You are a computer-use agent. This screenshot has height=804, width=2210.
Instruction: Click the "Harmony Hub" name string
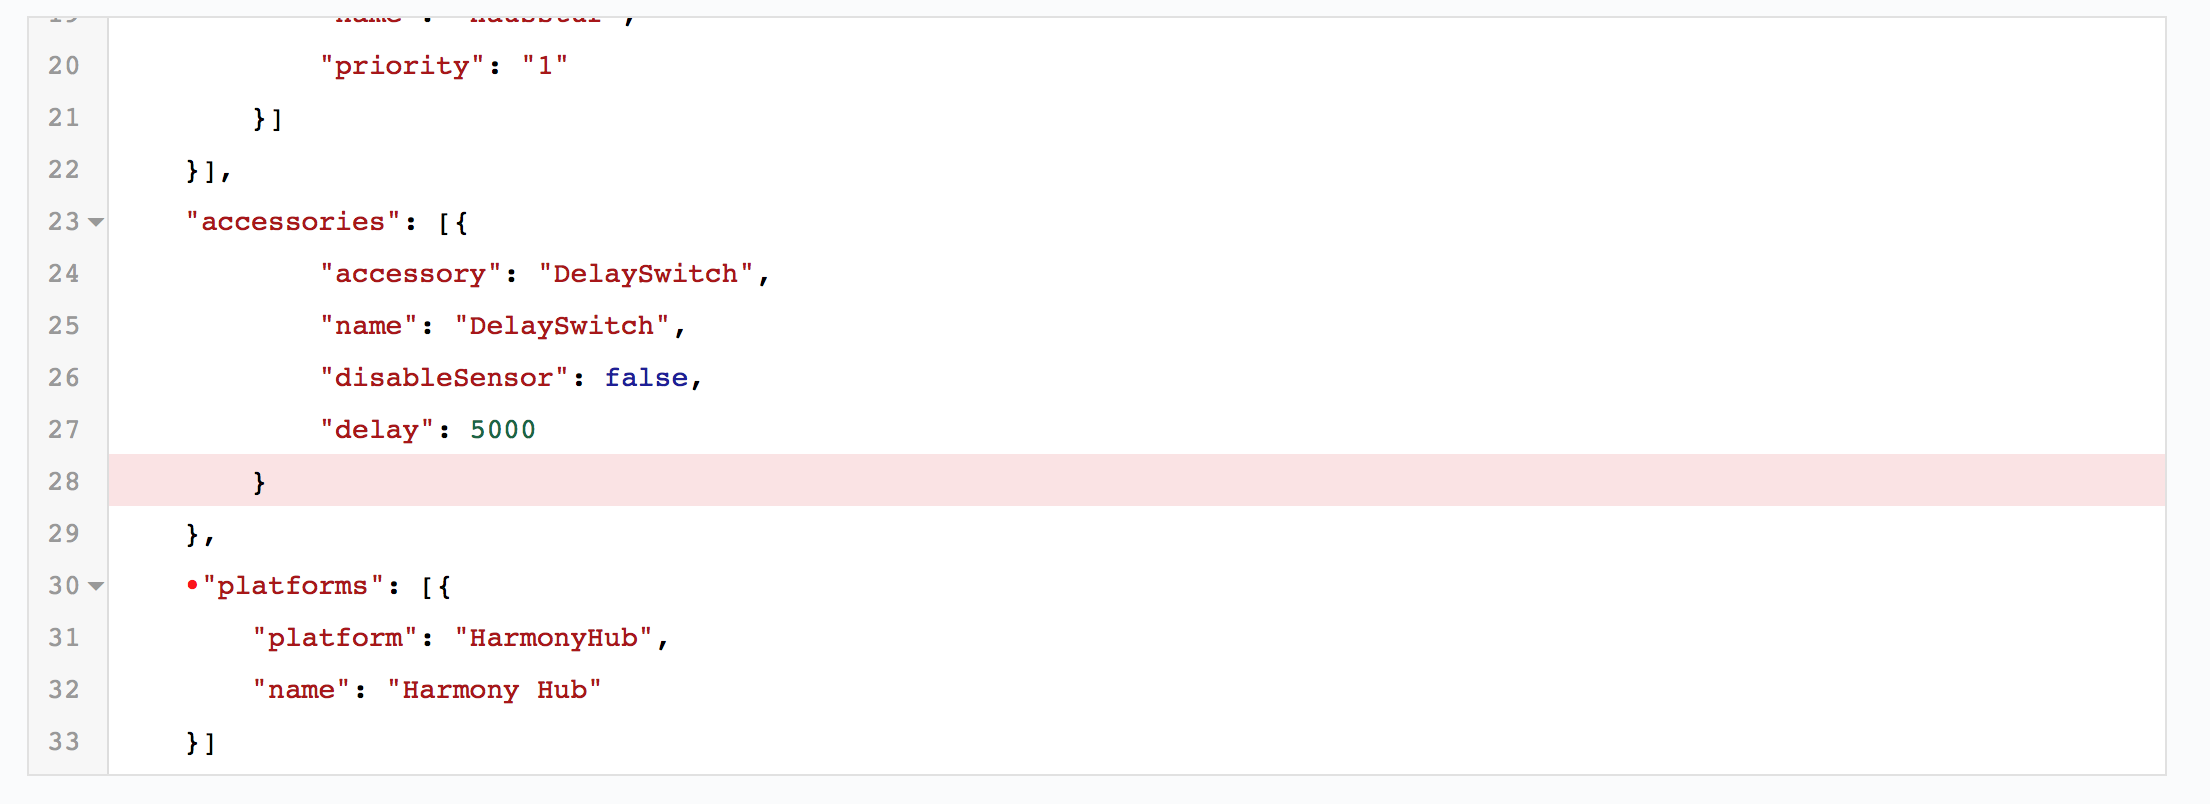[494, 689]
